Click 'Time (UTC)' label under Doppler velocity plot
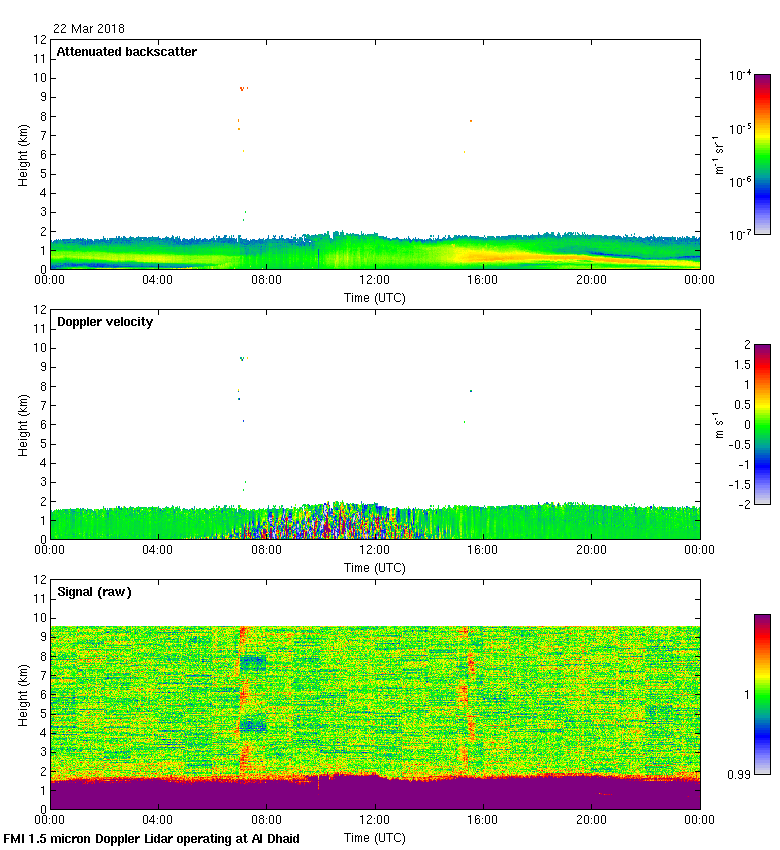This screenshot has width=780, height=850. (x=375, y=567)
